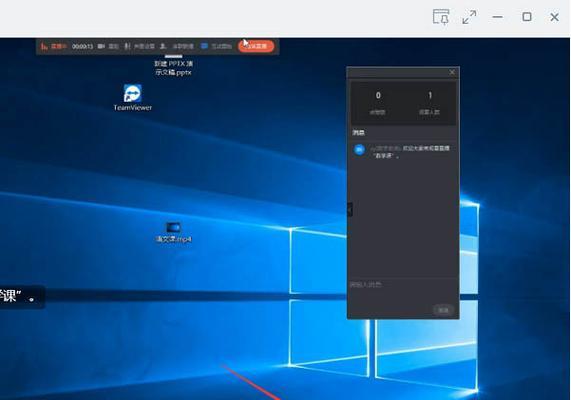Click the red live status bars icon
571x400 pixels.
[44, 46]
